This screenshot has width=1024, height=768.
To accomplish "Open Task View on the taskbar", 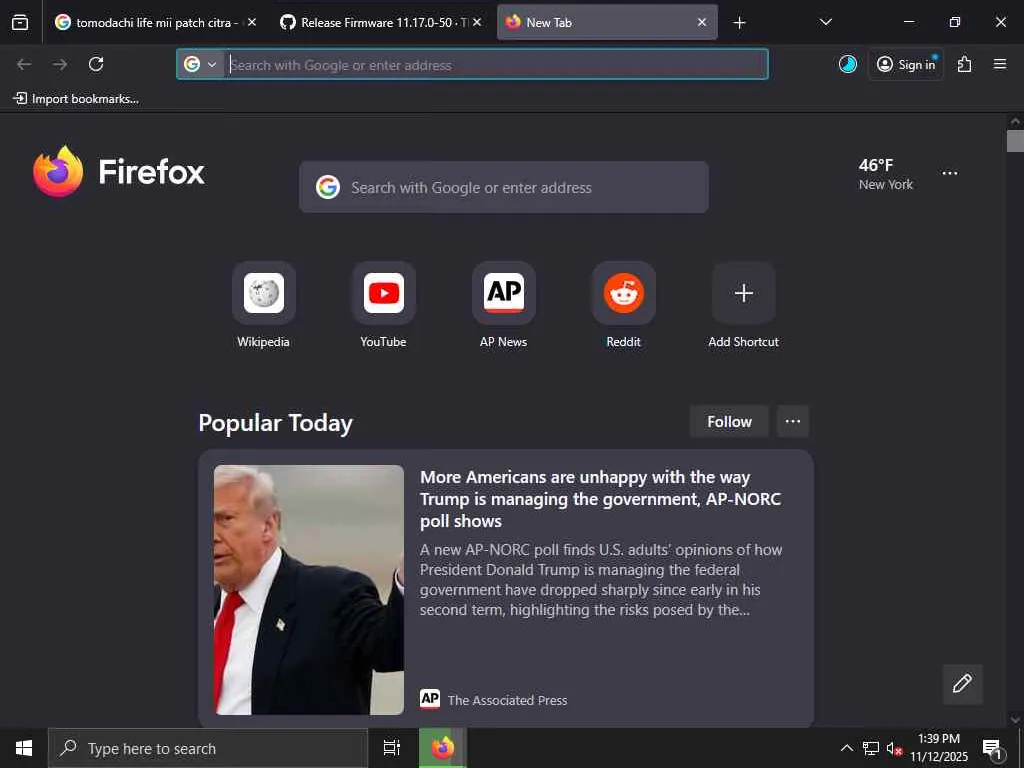I will tap(392, 748).
